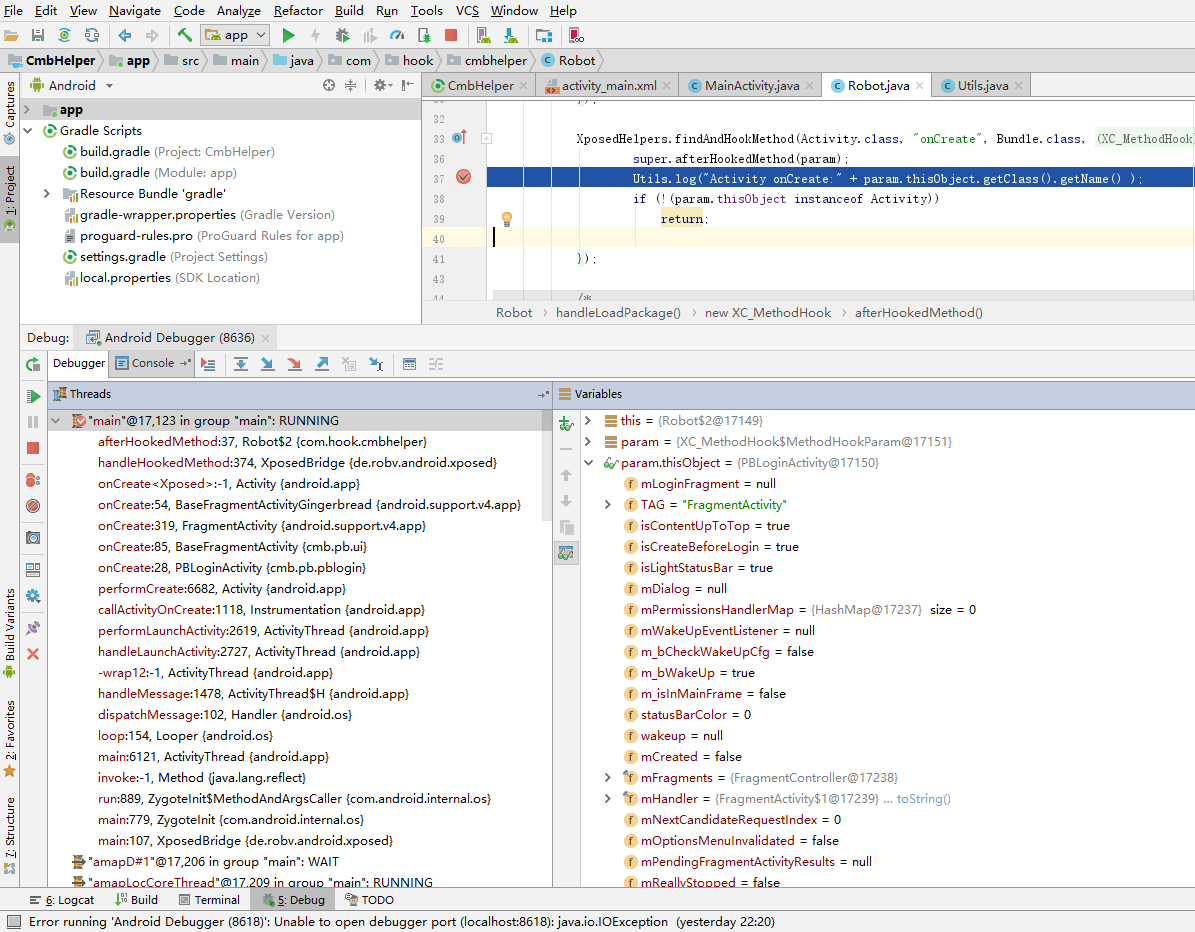Image resolution: width=1195 pixels, height=932 pixels.
Task: Run to cursor in debugger toolbar
Action: pyautogui.click(x=376, y=364)
